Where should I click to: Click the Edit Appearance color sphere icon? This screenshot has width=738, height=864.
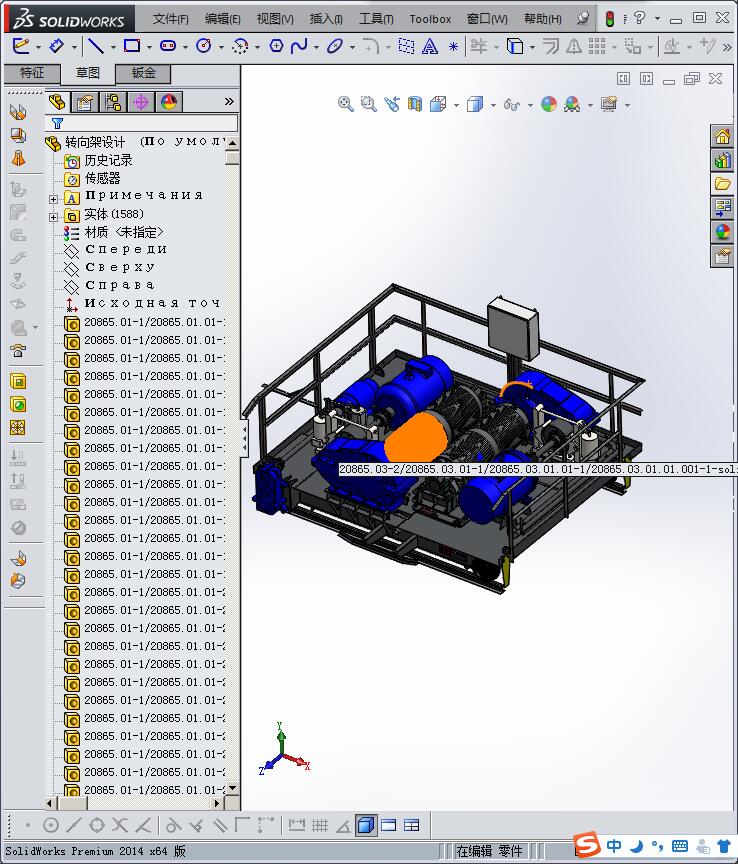[548, 104]
